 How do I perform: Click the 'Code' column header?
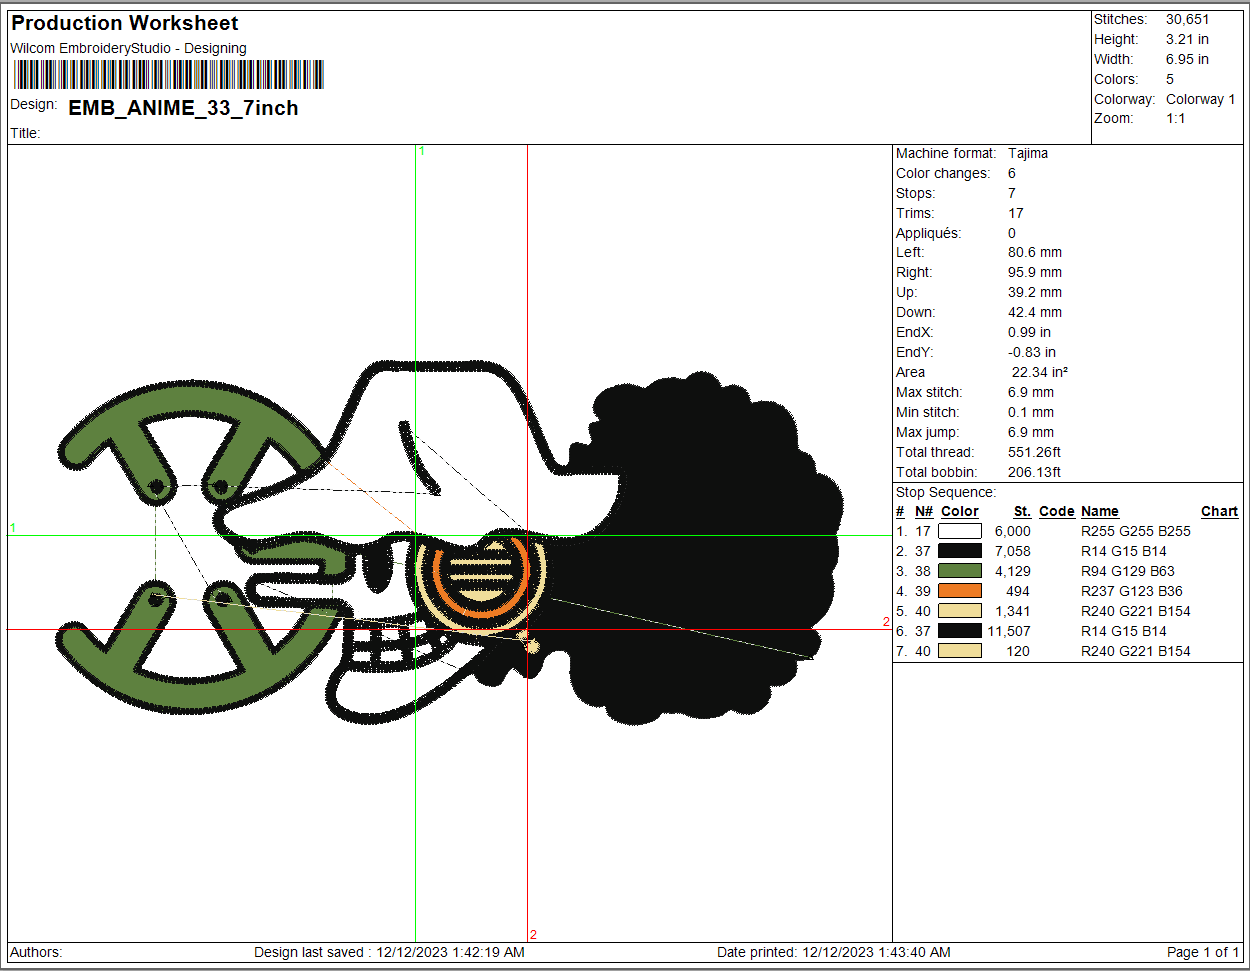click(x=1056, y=511)
